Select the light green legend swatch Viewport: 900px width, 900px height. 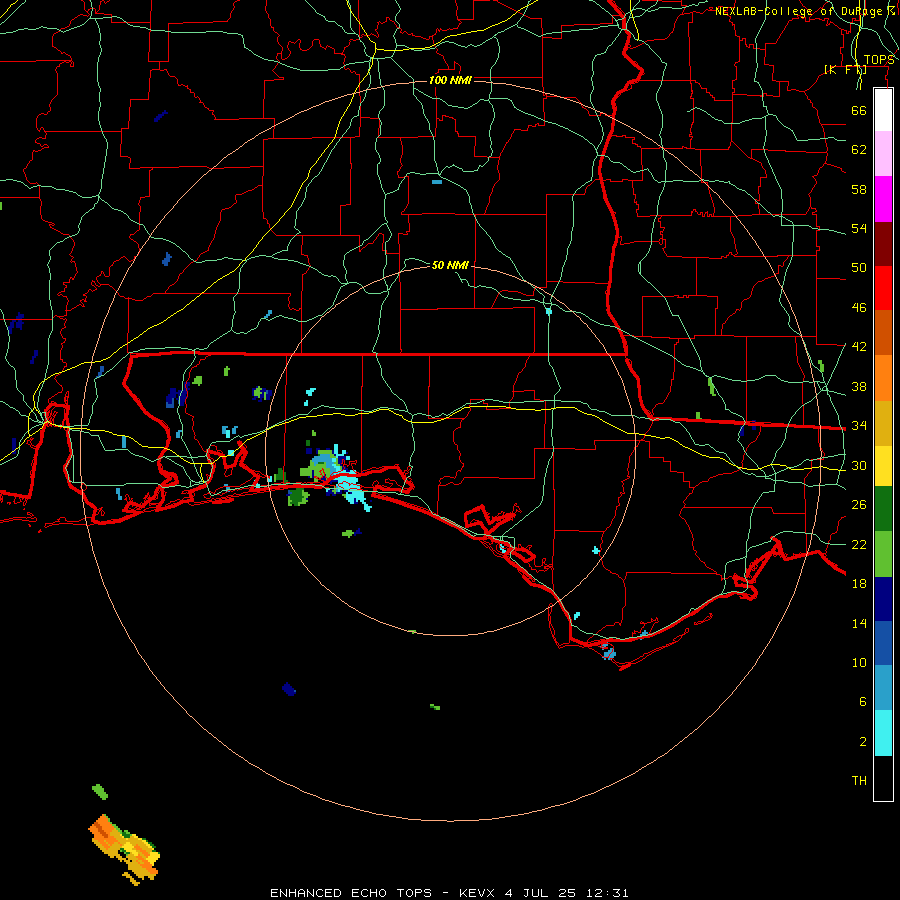tap(883, 554)
